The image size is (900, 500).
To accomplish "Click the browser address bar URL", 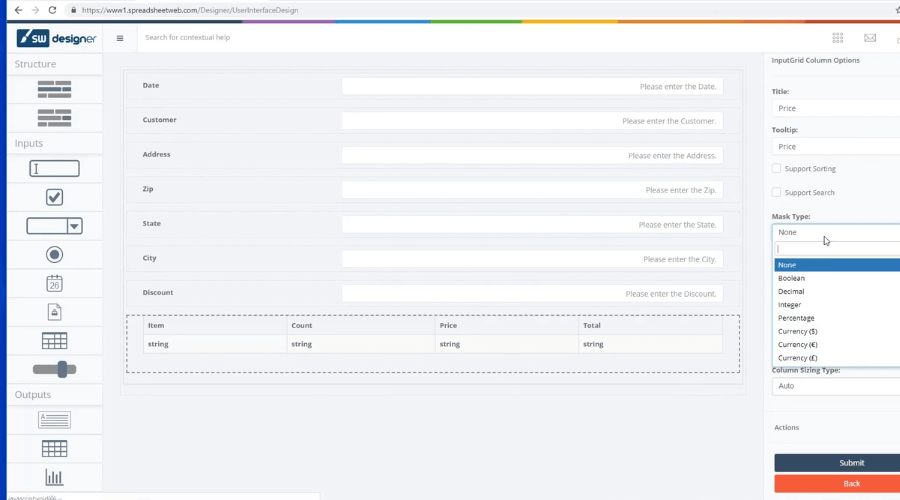I will click(x=189, y=10).
